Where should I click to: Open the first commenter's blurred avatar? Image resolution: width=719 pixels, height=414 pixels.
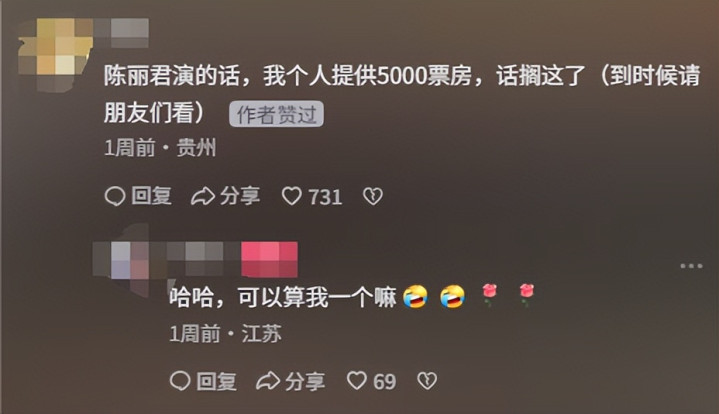click(x=55, y=54)
